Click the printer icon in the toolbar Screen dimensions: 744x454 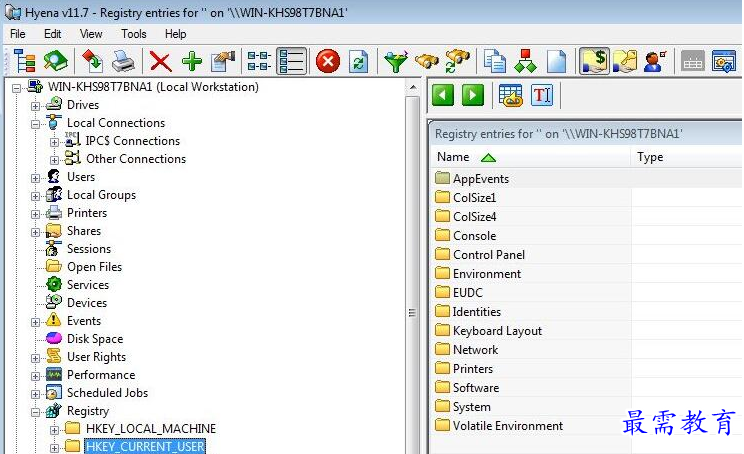click(123, 61)
